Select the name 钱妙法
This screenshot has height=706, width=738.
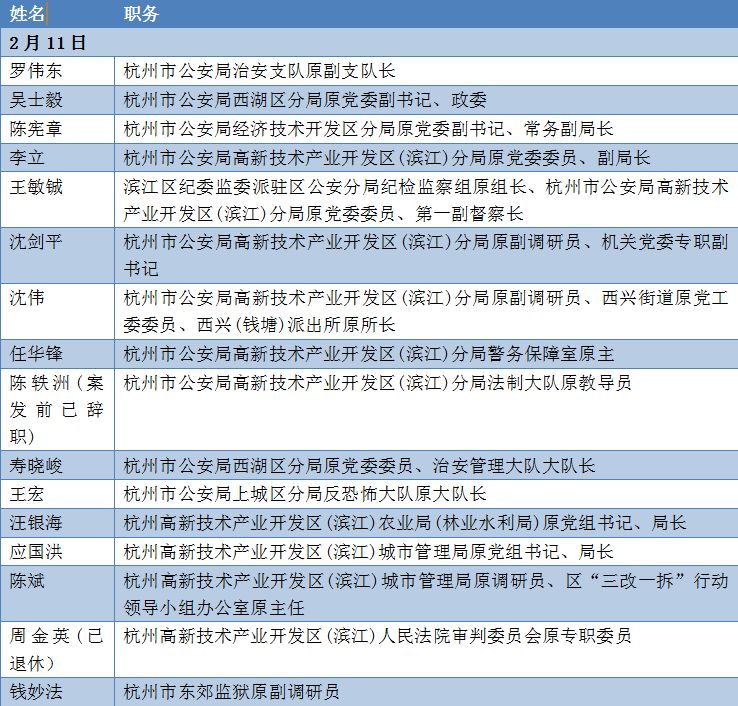pyautogui.click(x=36, y=691)
